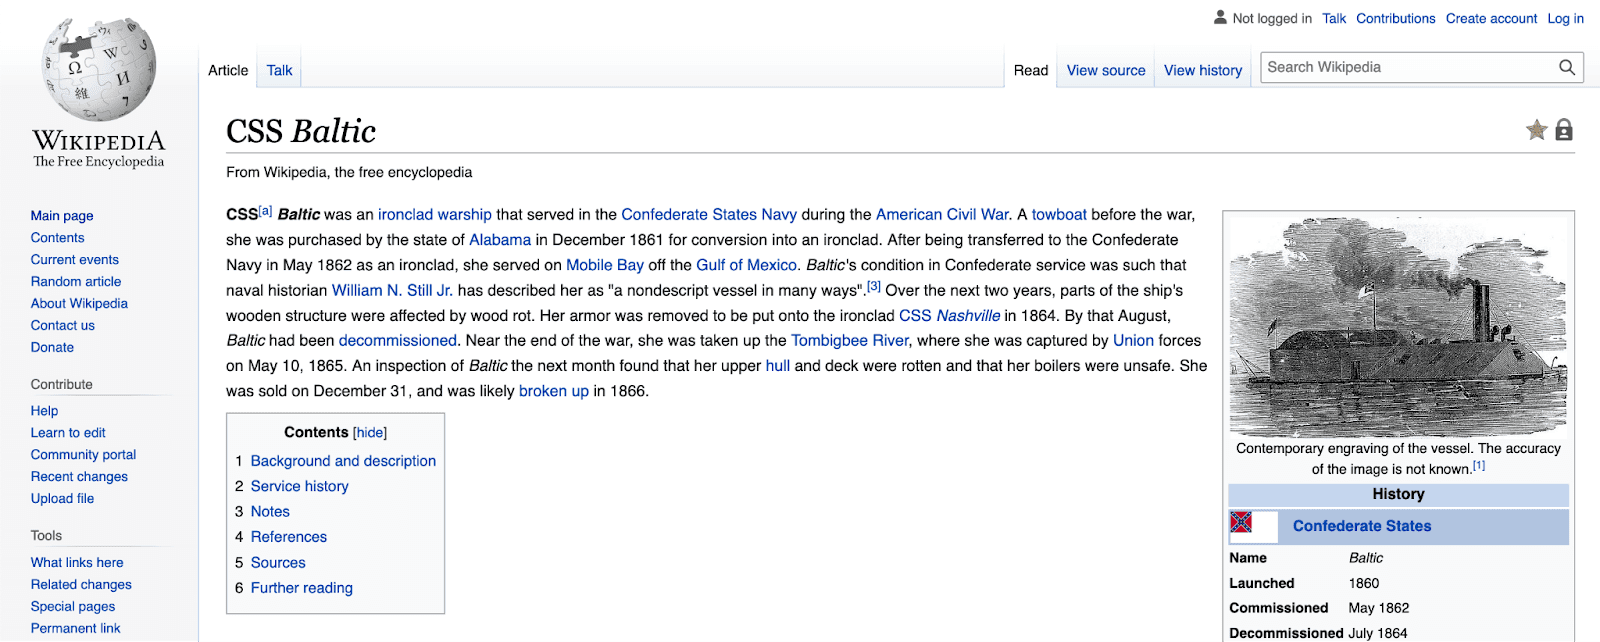Image resolution: width=1600 pixels, height=642 pixels.
Task: Follow the CSS Nashville link
Action: pos(949,316)
